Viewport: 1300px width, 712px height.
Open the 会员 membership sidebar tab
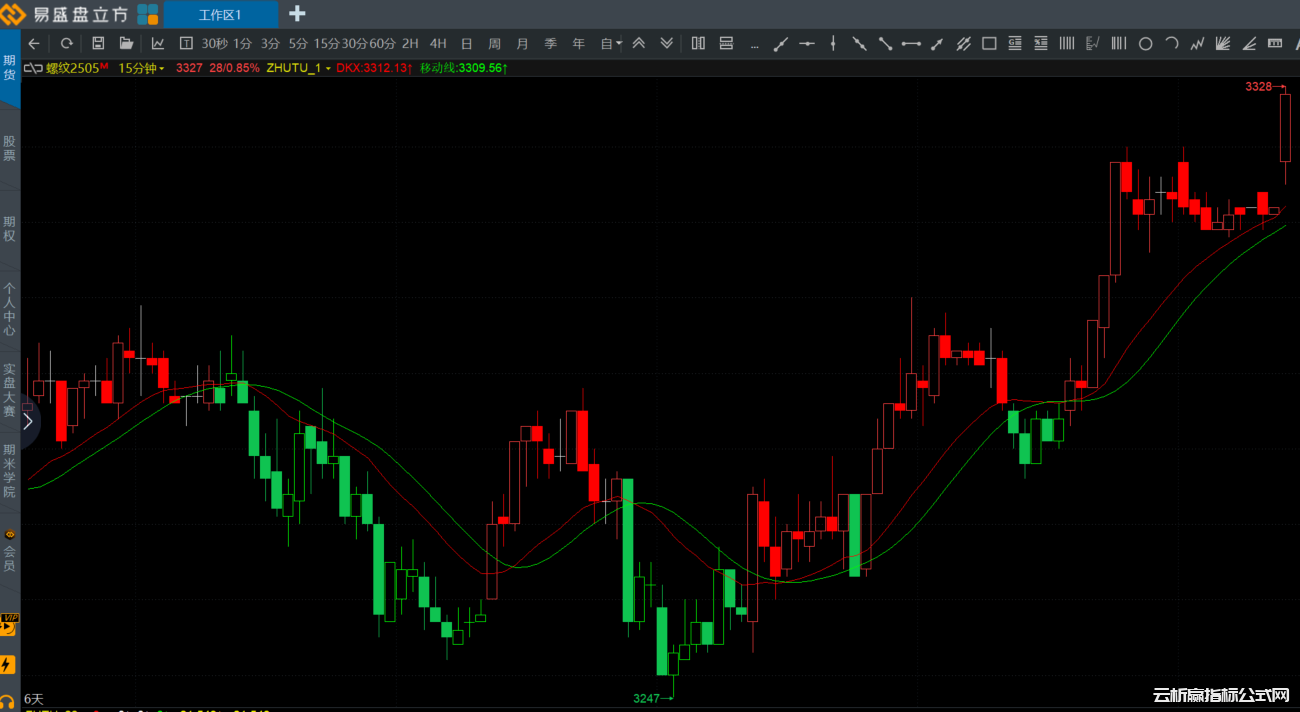(x=10, y=551)
